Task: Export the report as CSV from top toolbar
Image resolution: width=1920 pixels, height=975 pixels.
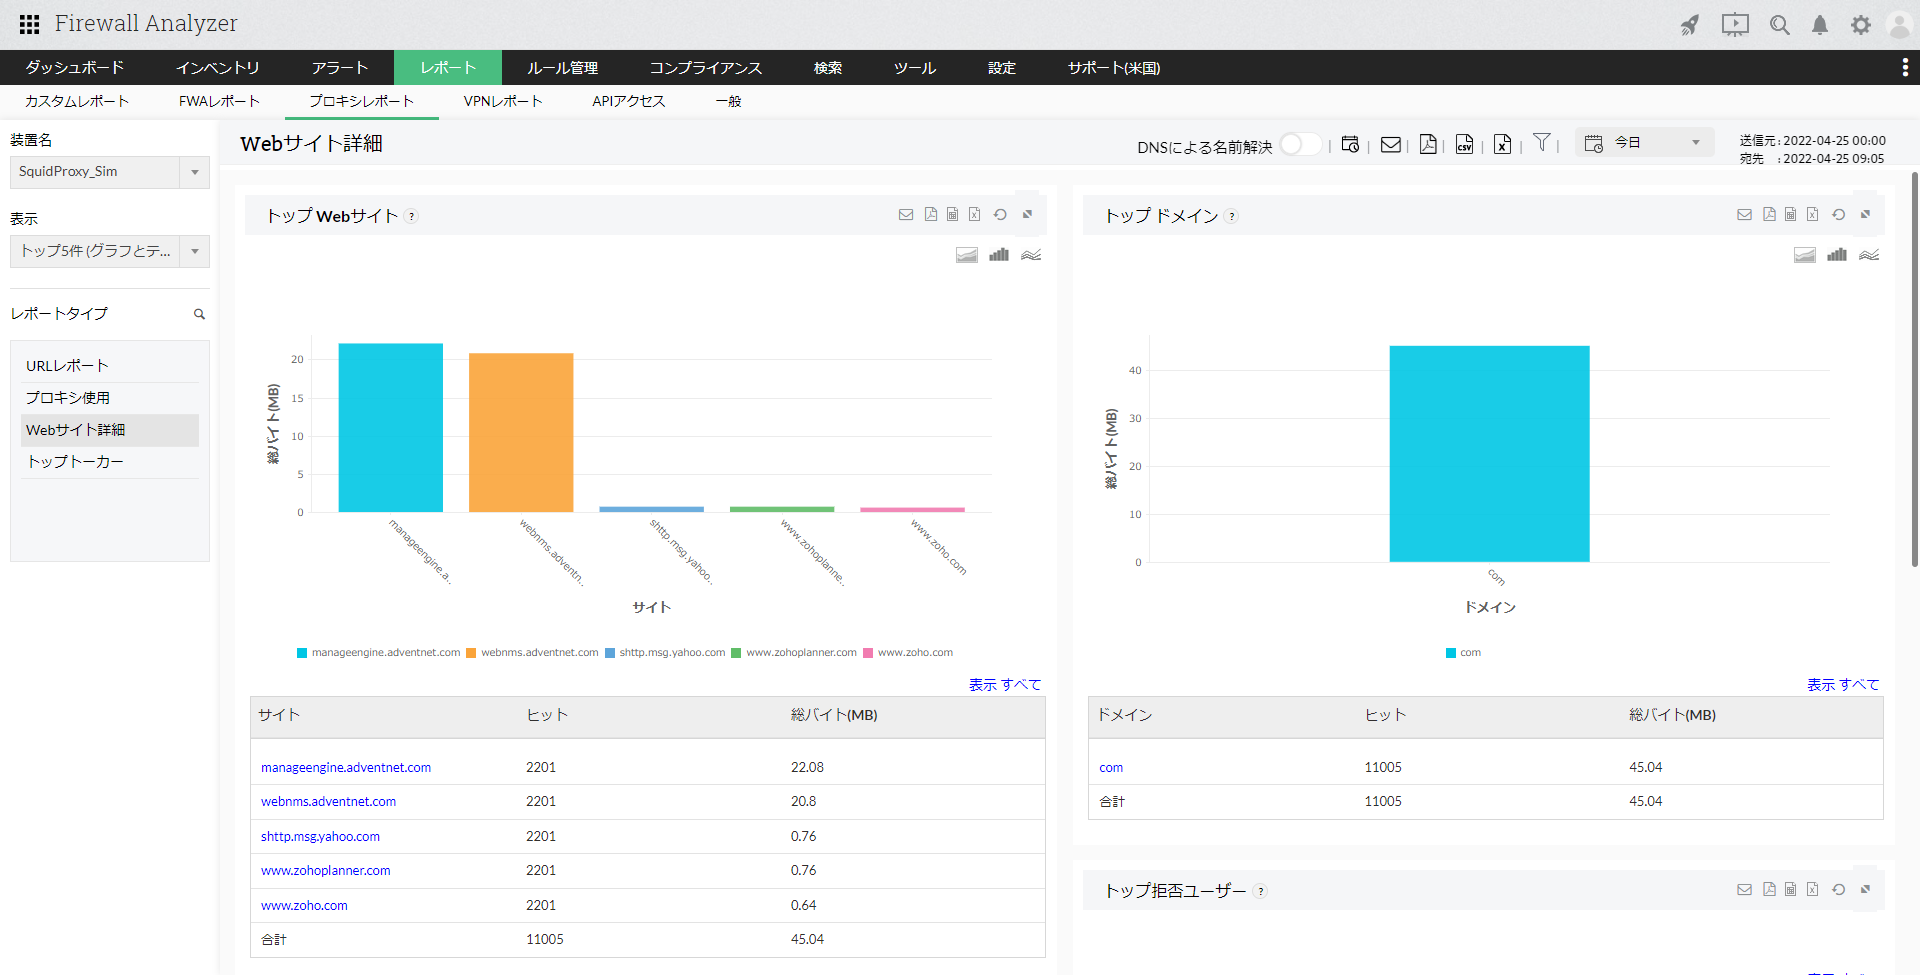Action: tap(1464, 145)
